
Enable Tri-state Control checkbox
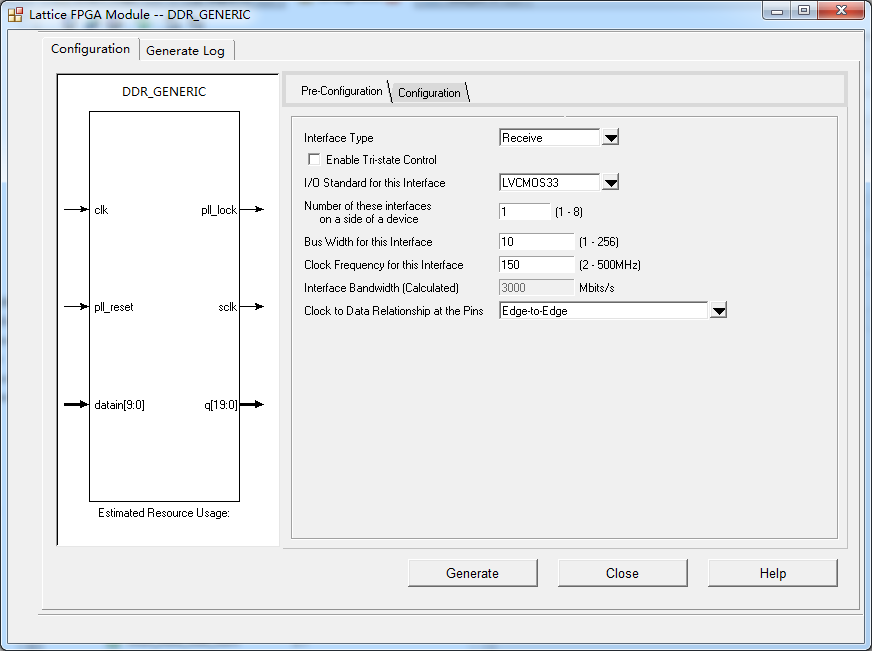coord(314,160)
